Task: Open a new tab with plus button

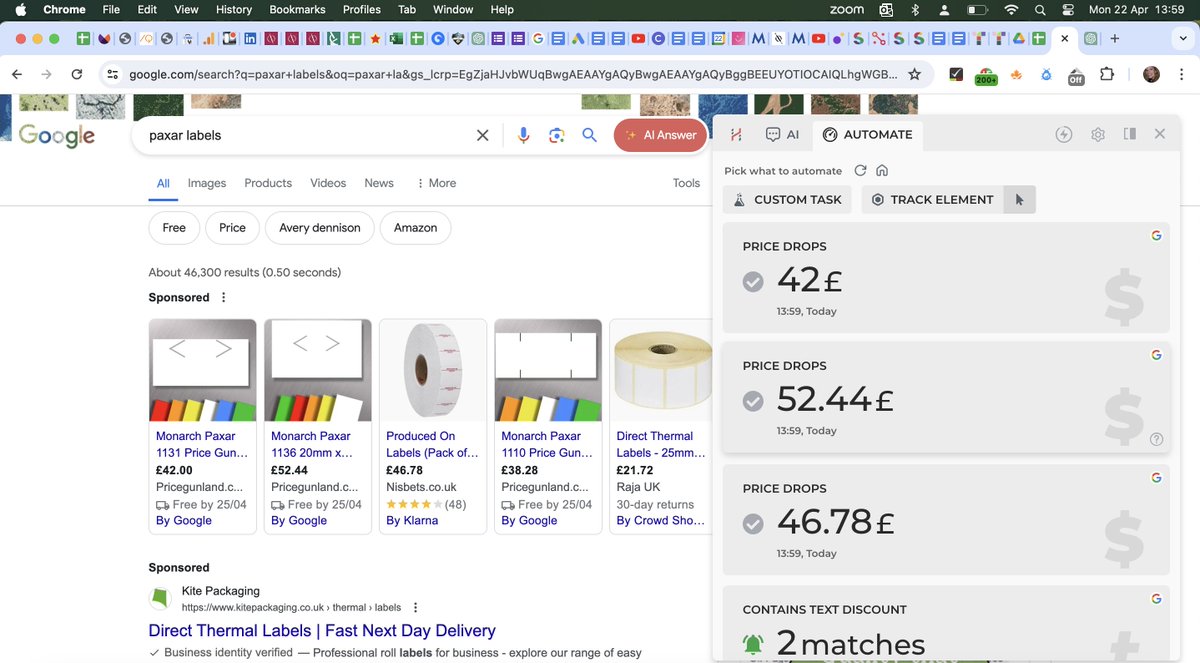Action: point(1115,39)
